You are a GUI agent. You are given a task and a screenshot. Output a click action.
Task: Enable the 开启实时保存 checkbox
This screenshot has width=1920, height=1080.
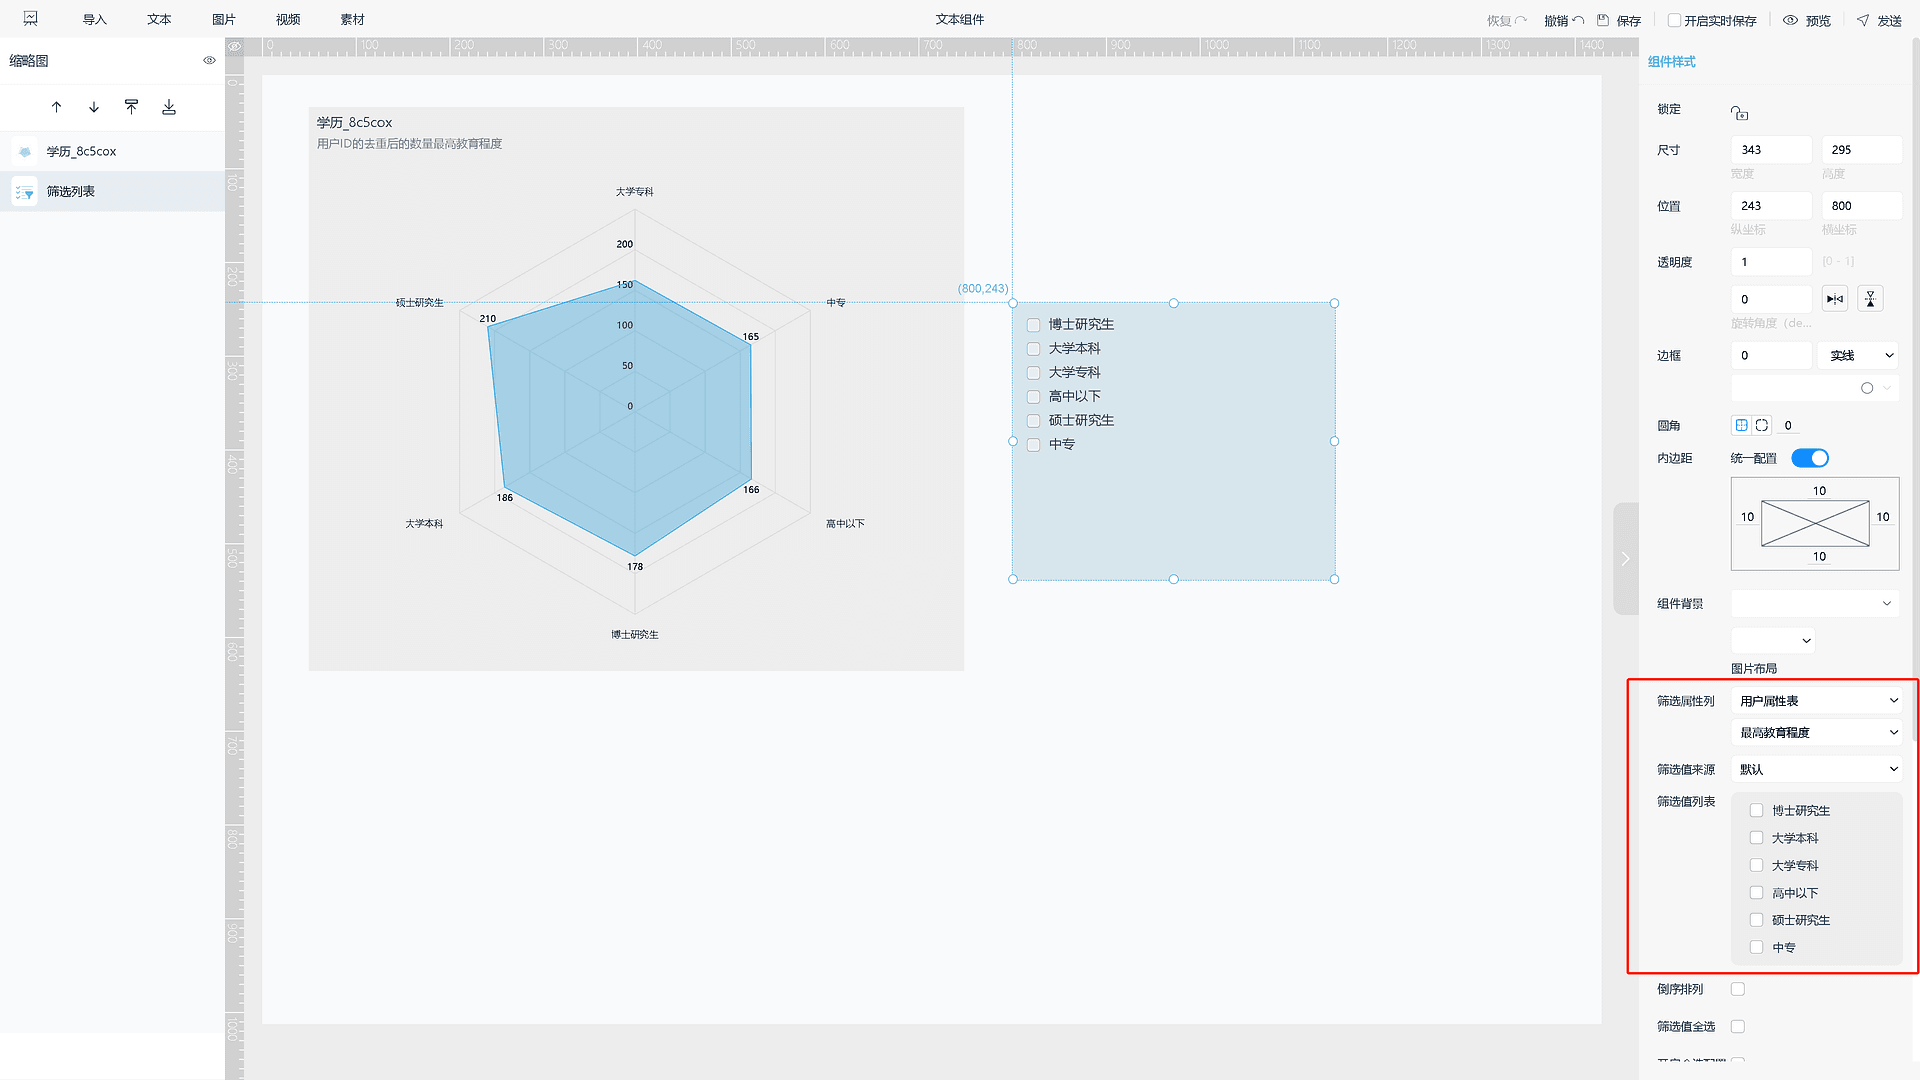click(x=1674, y=20)
